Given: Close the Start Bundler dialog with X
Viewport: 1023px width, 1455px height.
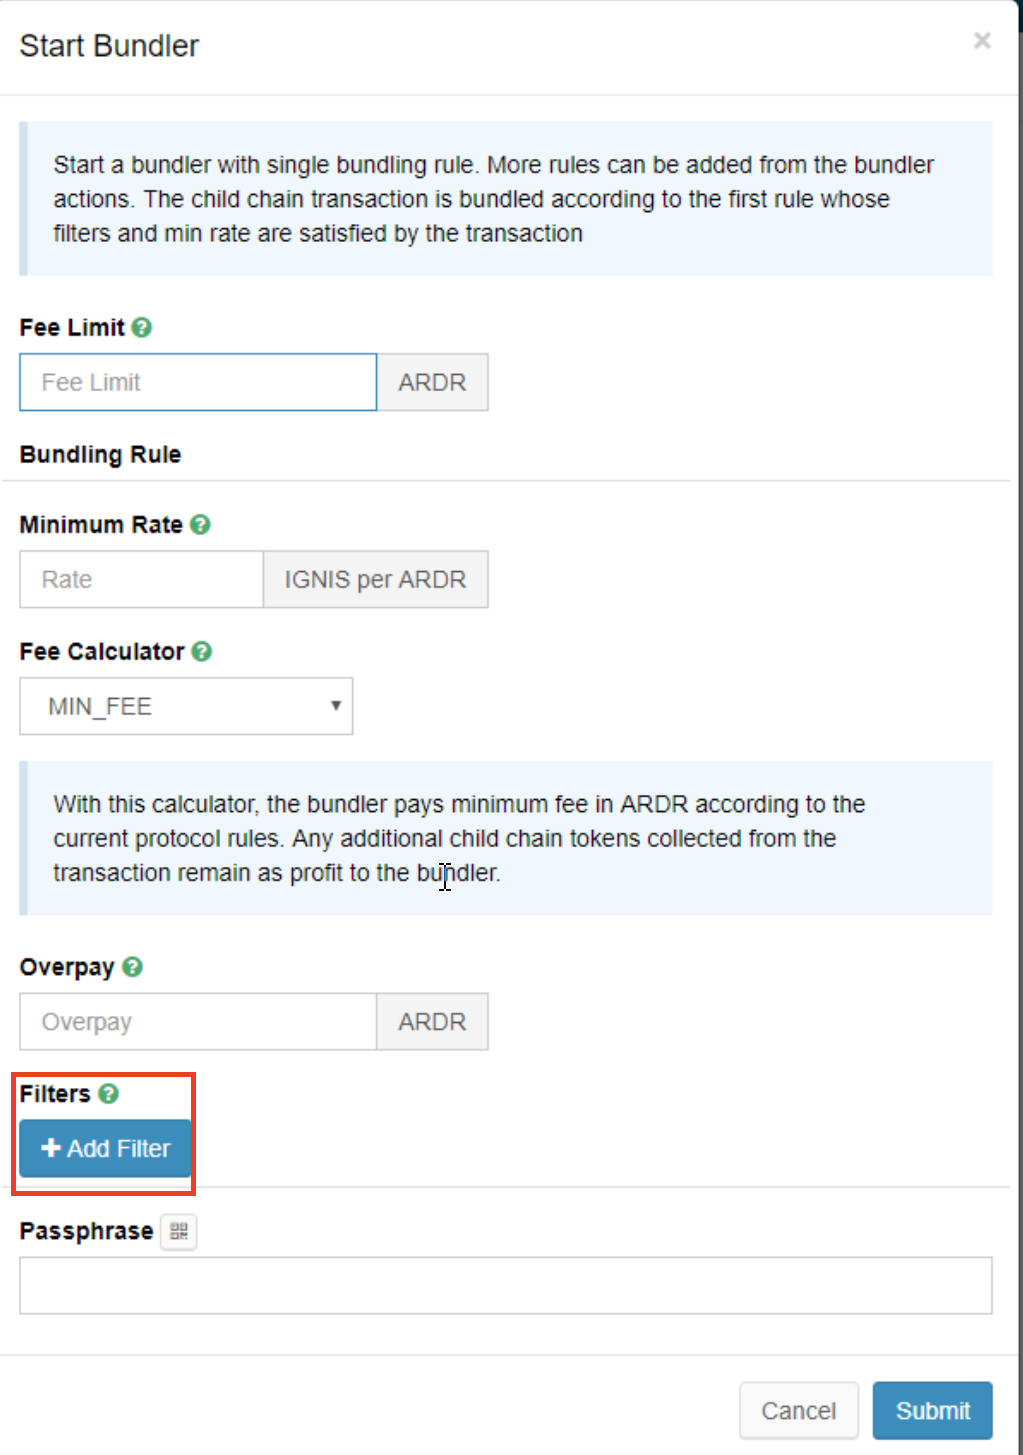Looking at the screenshot, I should click(982, 41).
